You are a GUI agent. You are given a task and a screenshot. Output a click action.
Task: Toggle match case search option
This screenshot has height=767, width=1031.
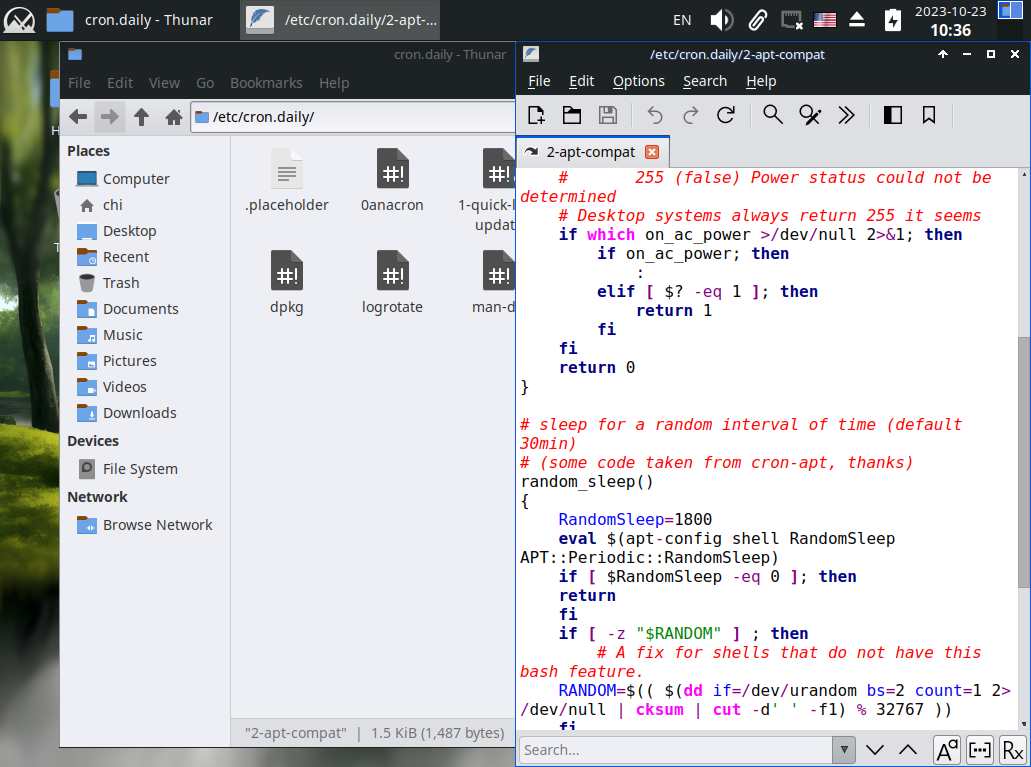(x=946, y=749)
